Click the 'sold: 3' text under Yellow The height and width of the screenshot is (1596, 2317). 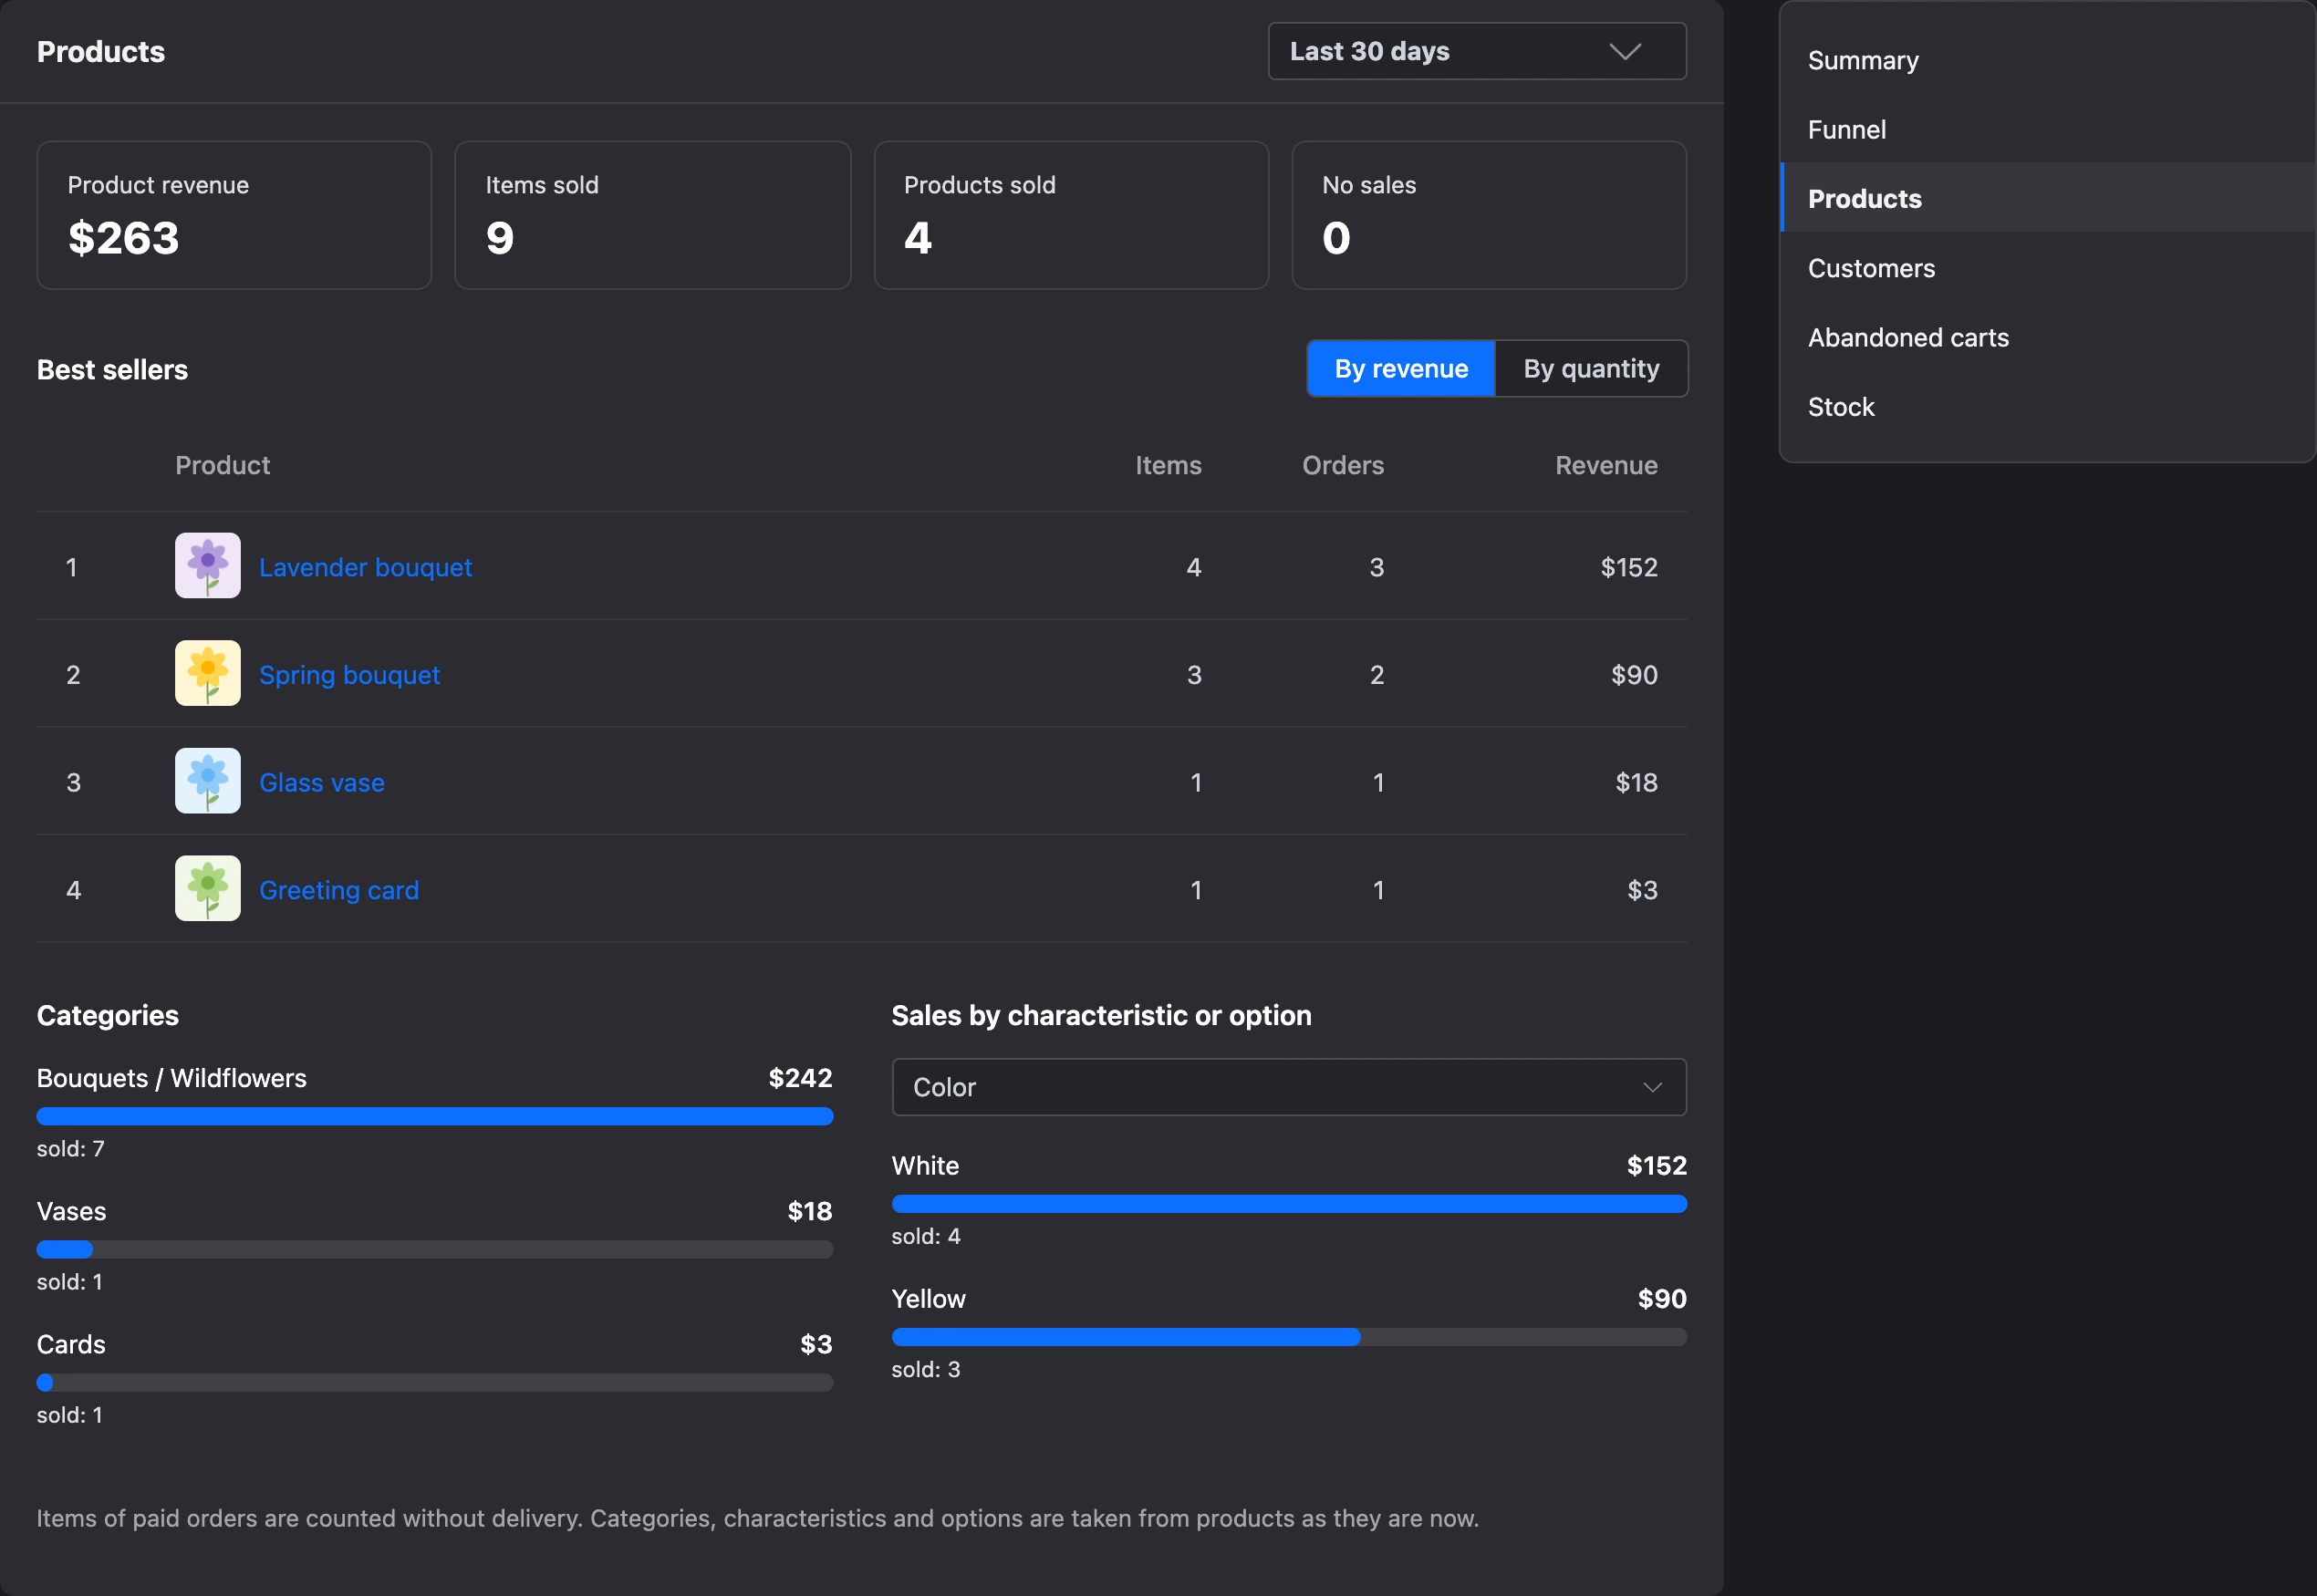click(925, 1370)
